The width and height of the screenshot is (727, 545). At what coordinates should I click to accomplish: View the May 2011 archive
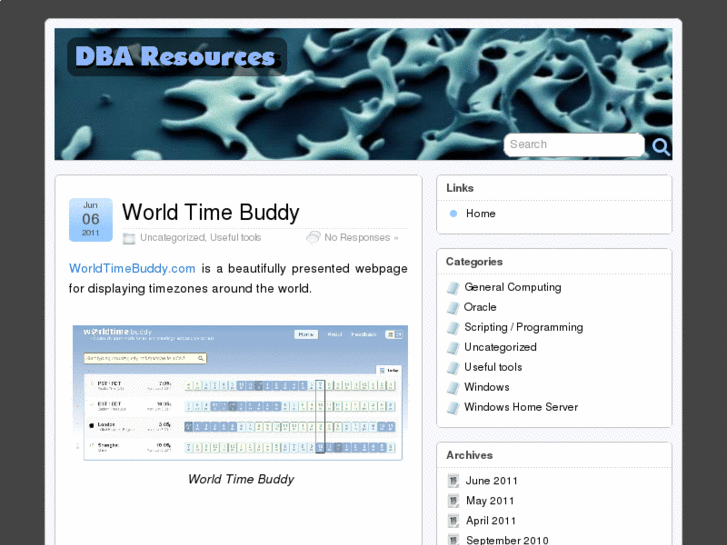[x=490, y=501]
